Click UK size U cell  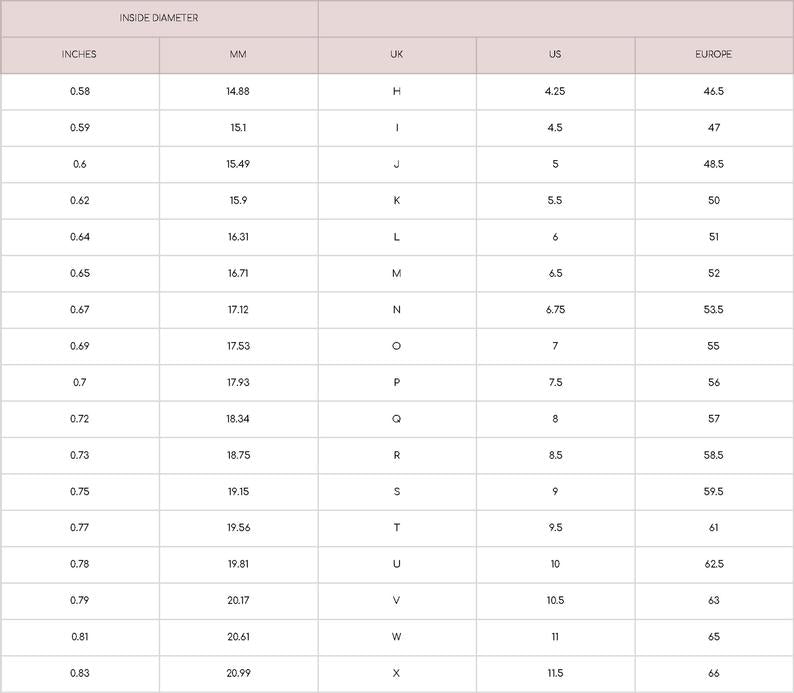[396, 564]
